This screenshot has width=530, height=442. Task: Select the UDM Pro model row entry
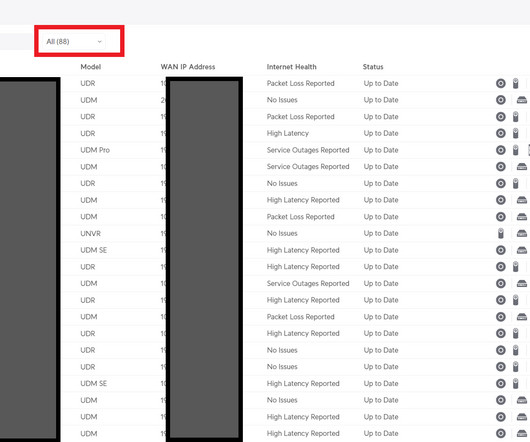click(x=95, y=150)
